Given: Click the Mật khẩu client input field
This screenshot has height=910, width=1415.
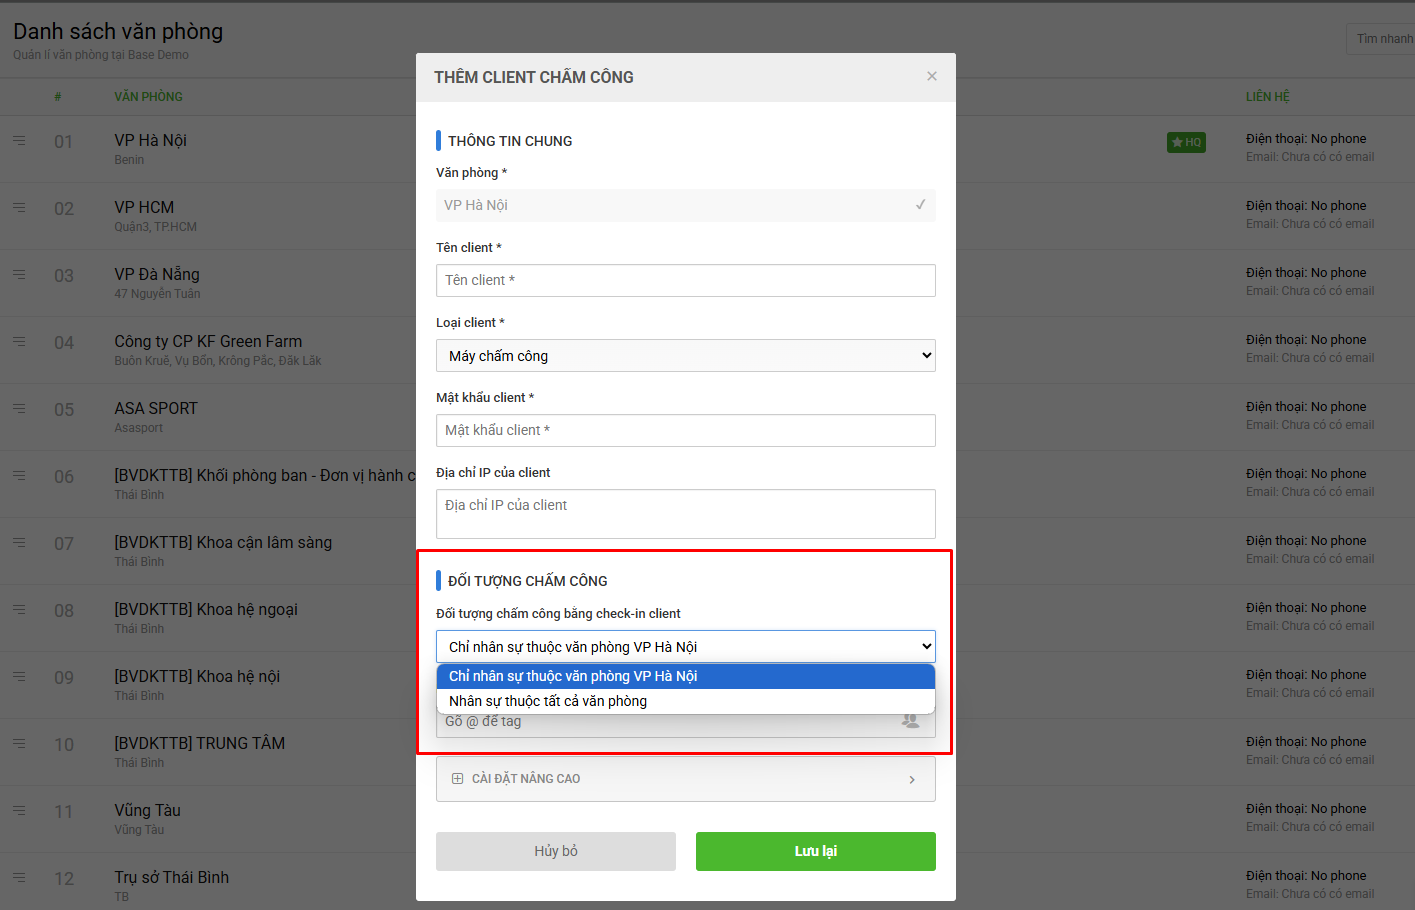Looking at the screenshot, I should click(x=686, y=430).
